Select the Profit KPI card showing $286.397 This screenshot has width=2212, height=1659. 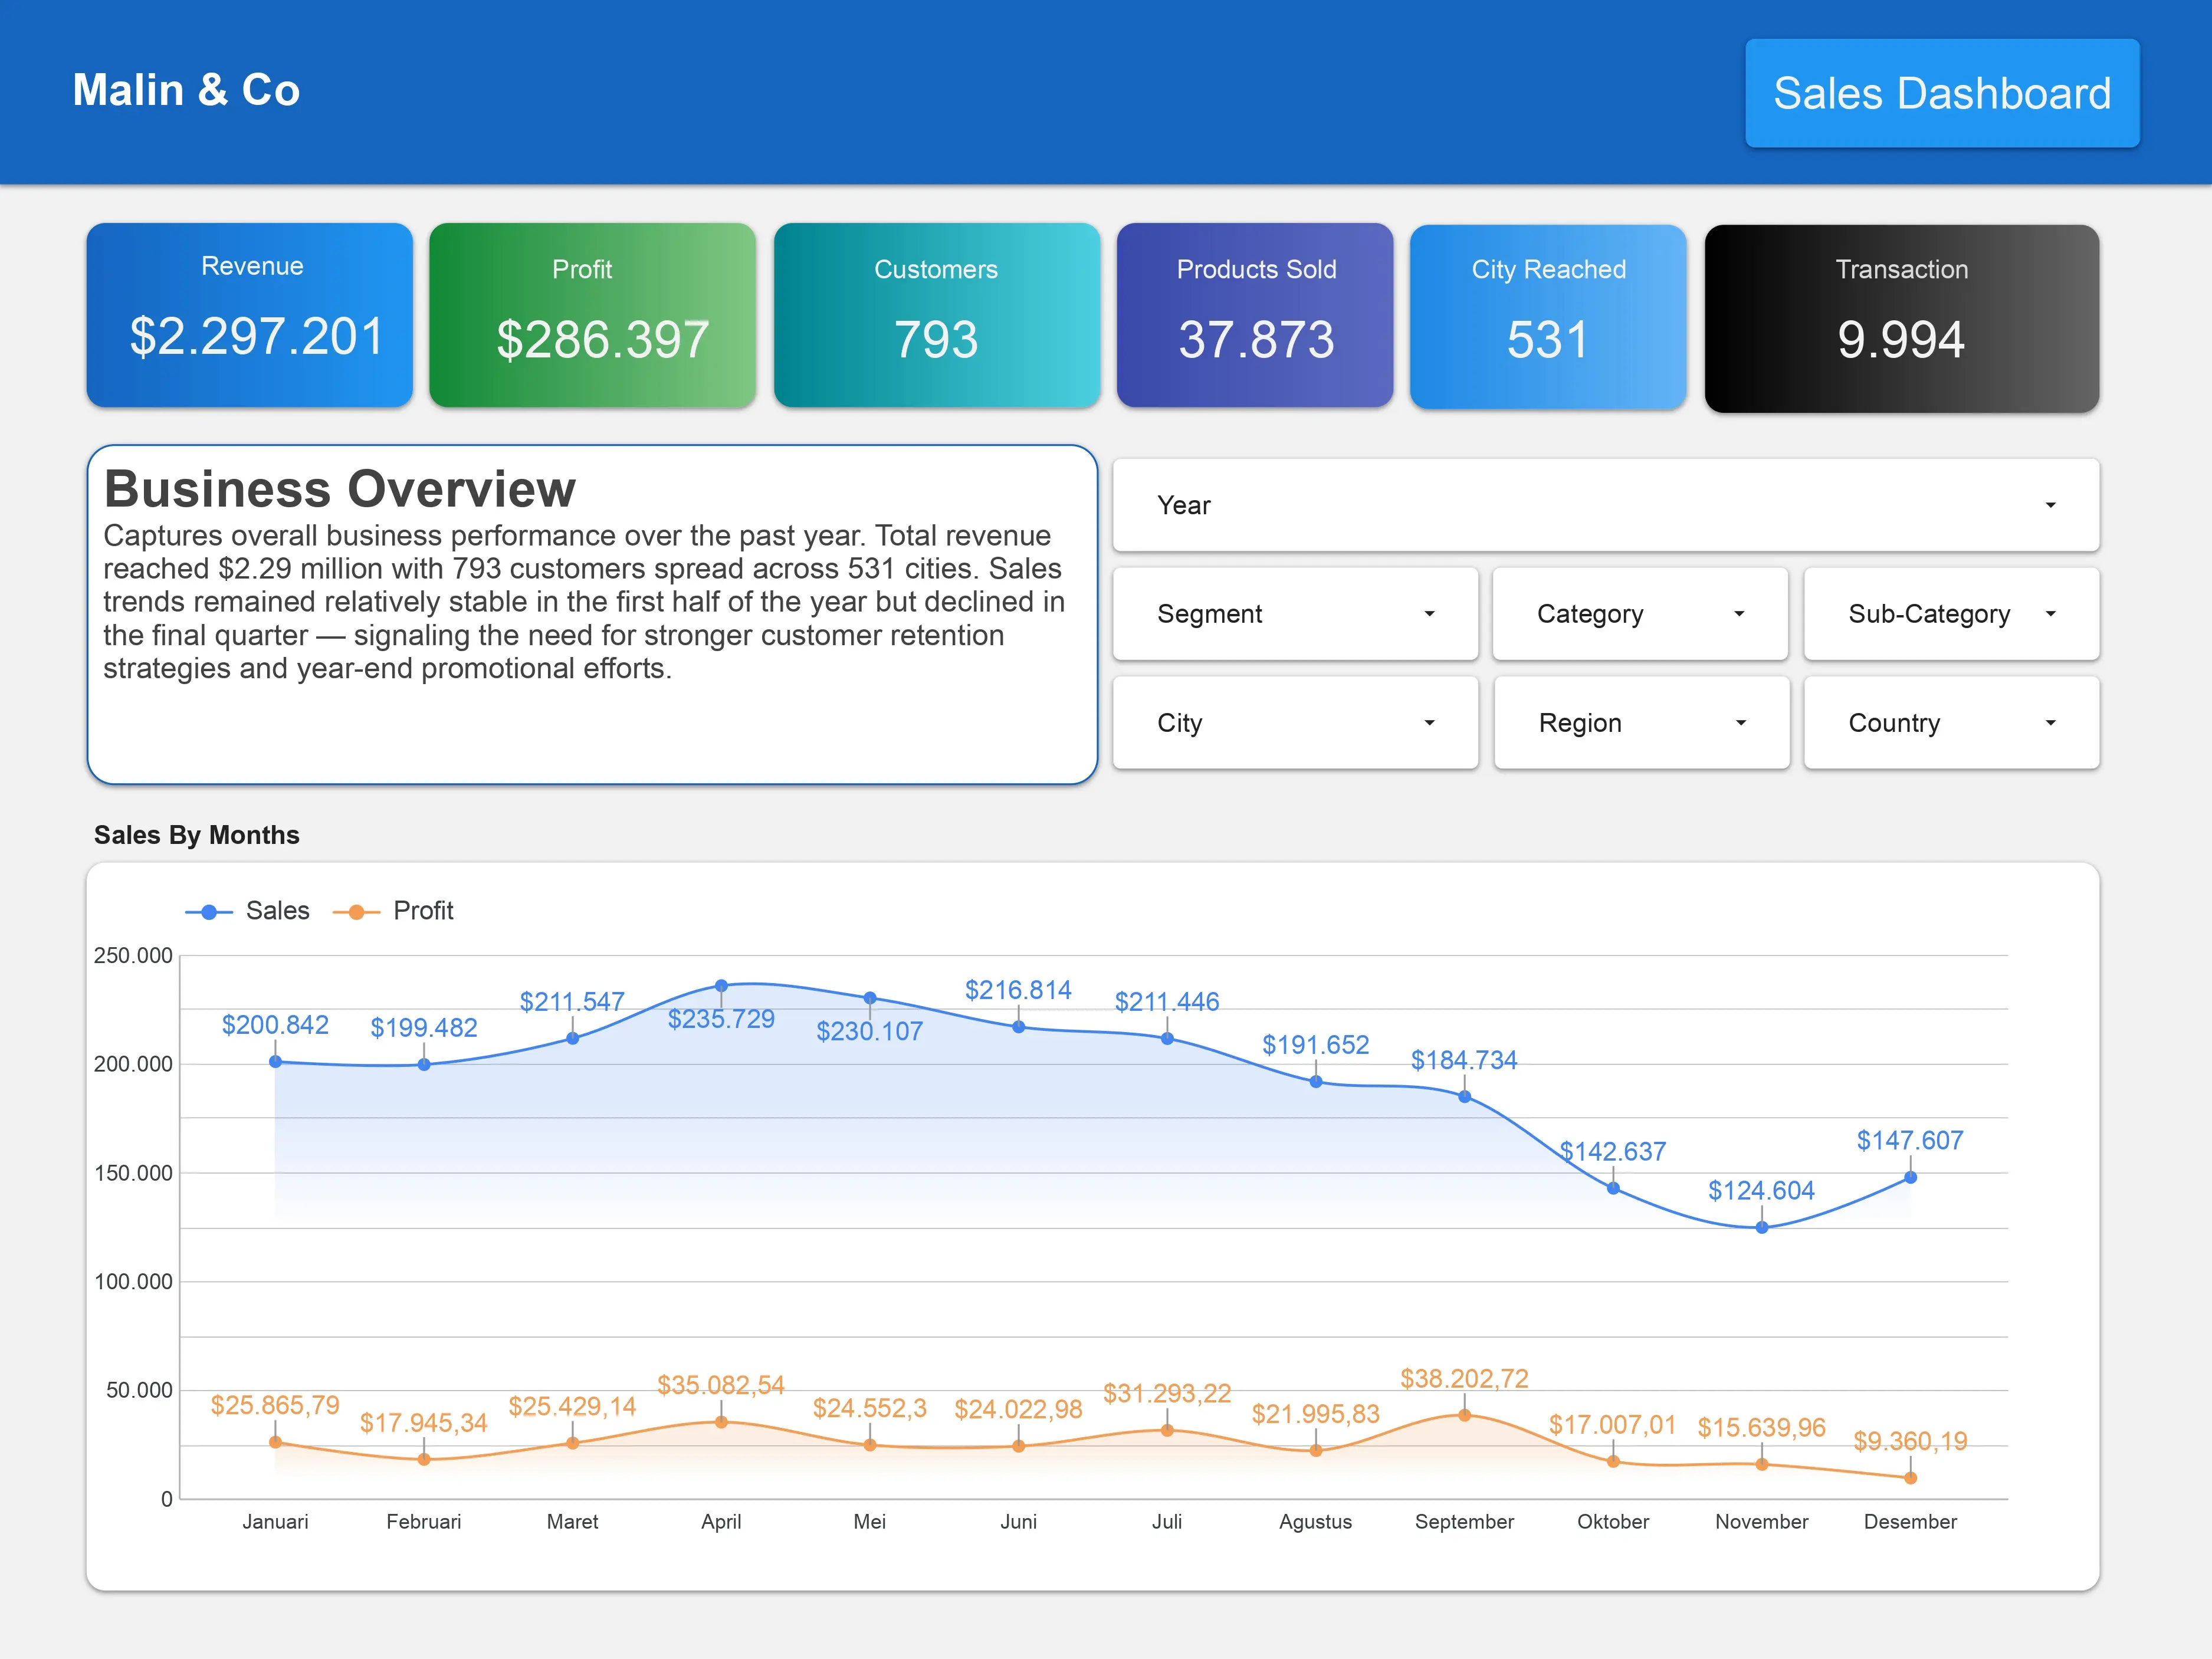pyautogui.click(x=592, y=315)
